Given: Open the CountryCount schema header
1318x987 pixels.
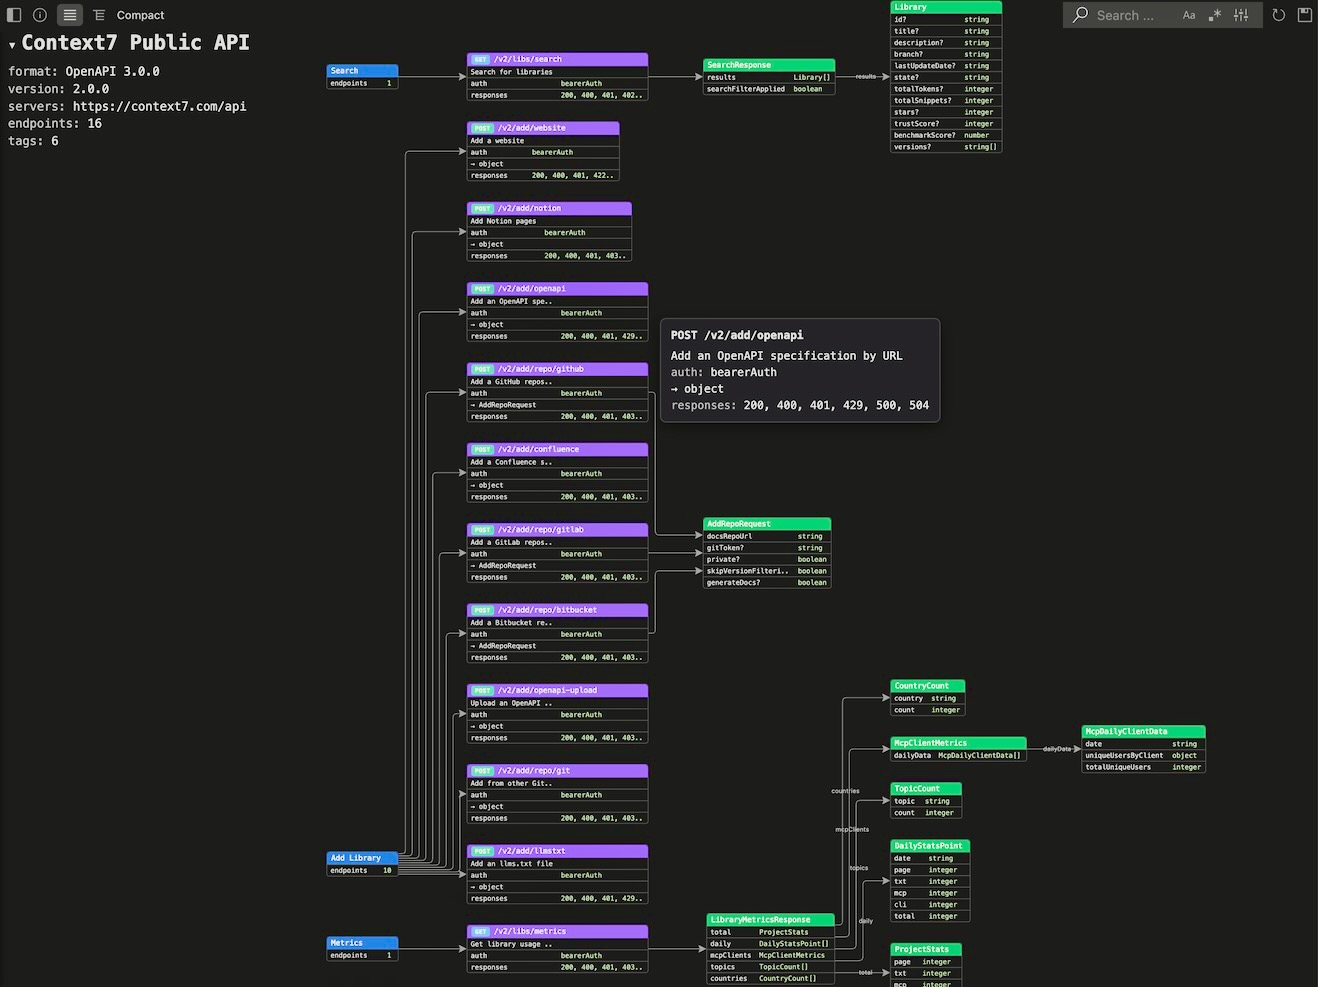Looking at the screenshot, I should click(928, 686).
